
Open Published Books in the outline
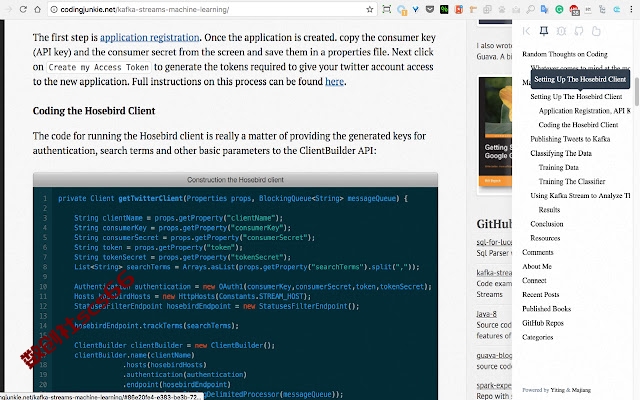click(x=547, y=309)
